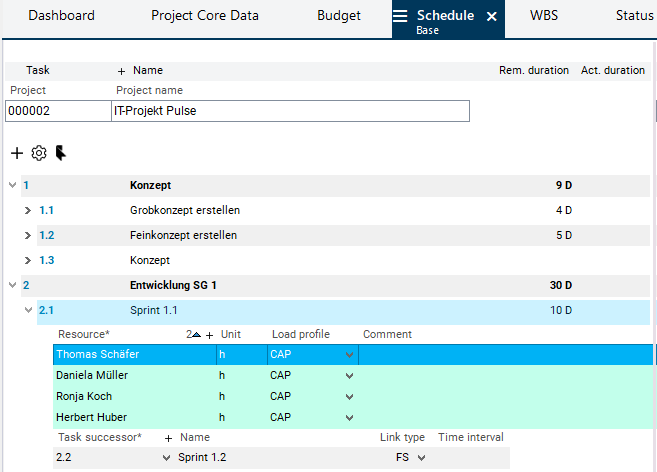Expand task 1.1 Grobkonzept erstellen
The image size is (657, 472).
pyautogui.click(x=28, y=211)
